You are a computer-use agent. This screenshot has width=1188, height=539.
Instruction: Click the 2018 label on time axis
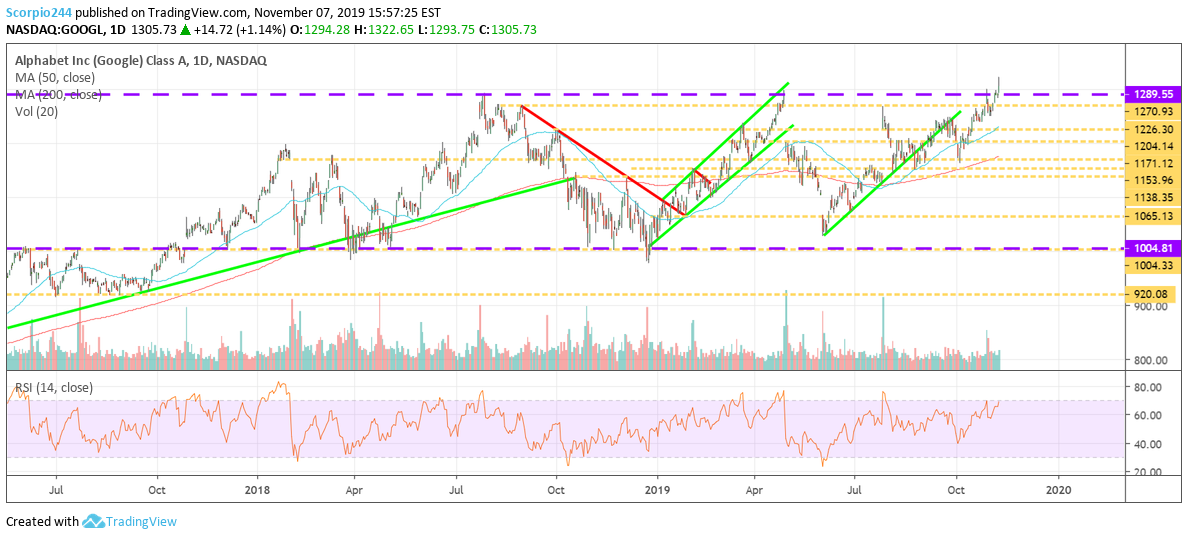(x=258, y=490)
